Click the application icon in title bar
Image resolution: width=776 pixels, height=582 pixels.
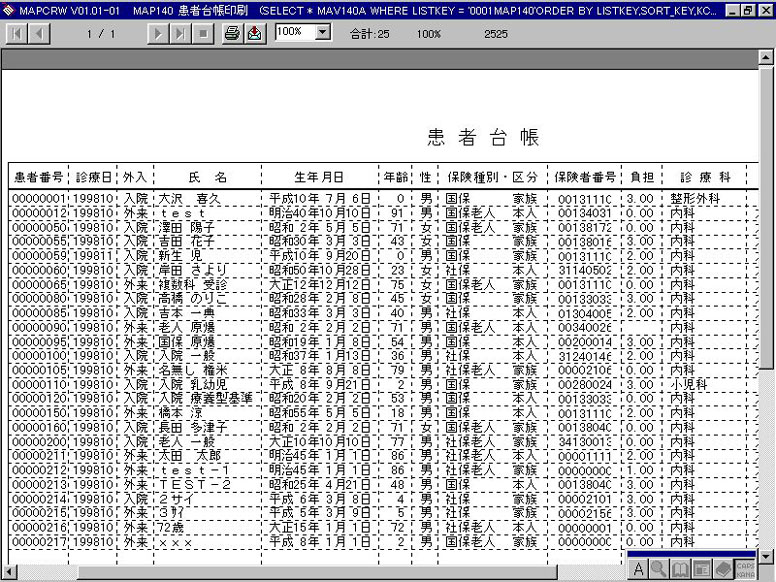coord(9,9)
